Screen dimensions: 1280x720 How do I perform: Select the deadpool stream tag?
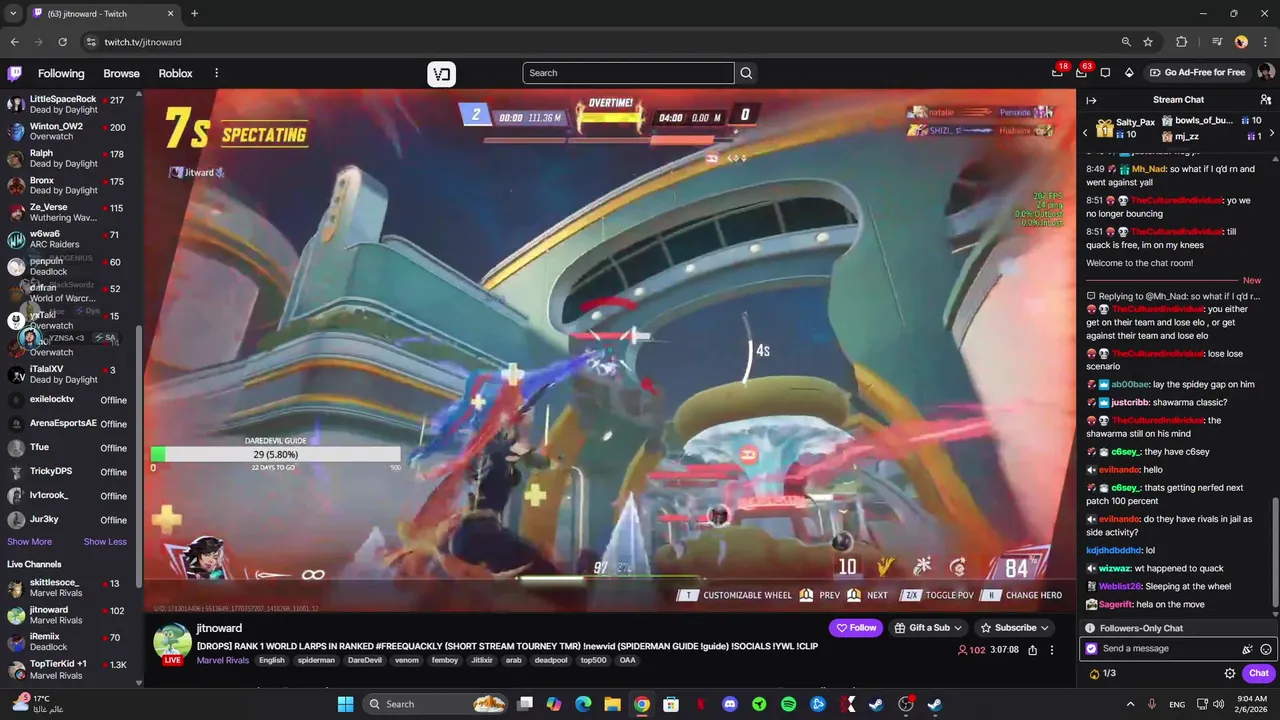pyautogui.click(x=550, y=660)
